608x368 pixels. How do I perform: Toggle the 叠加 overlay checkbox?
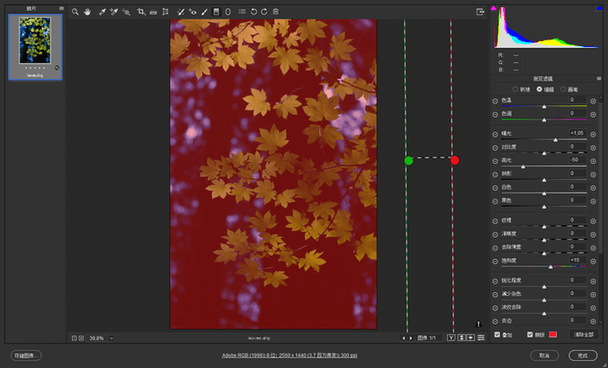click(497, 334)
